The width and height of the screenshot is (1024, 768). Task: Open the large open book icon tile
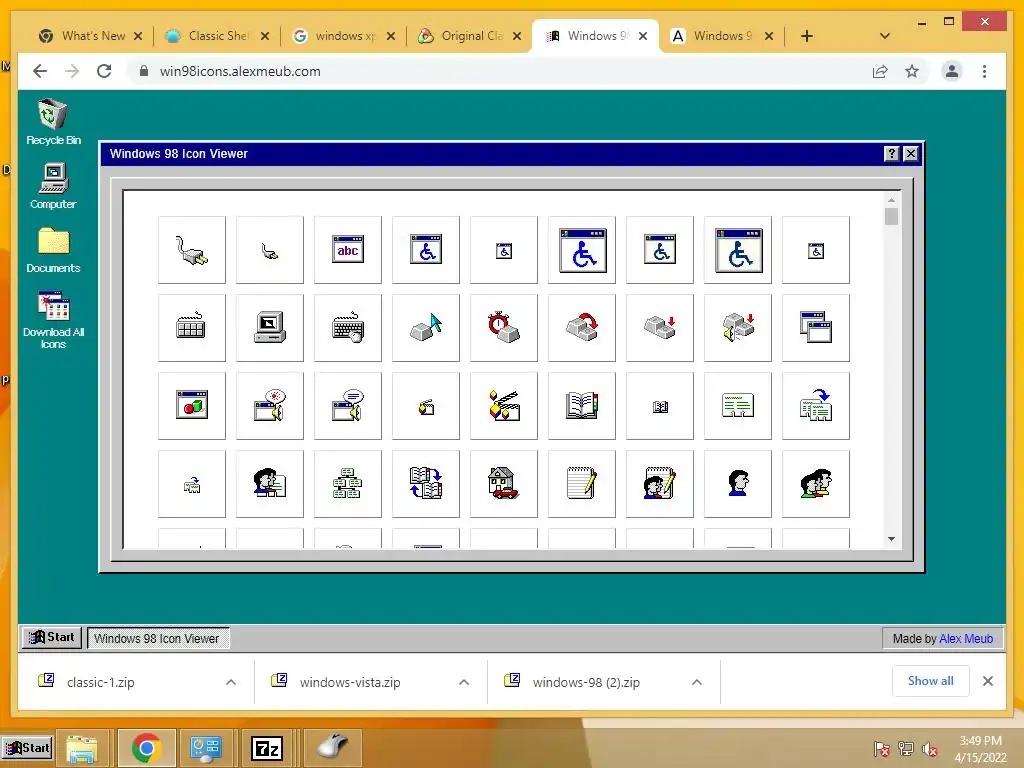point(582,406)
